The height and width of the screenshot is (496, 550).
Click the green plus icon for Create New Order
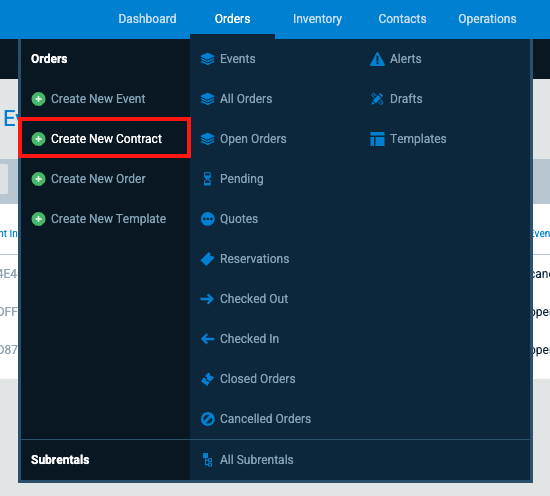(x=38, y=179)
